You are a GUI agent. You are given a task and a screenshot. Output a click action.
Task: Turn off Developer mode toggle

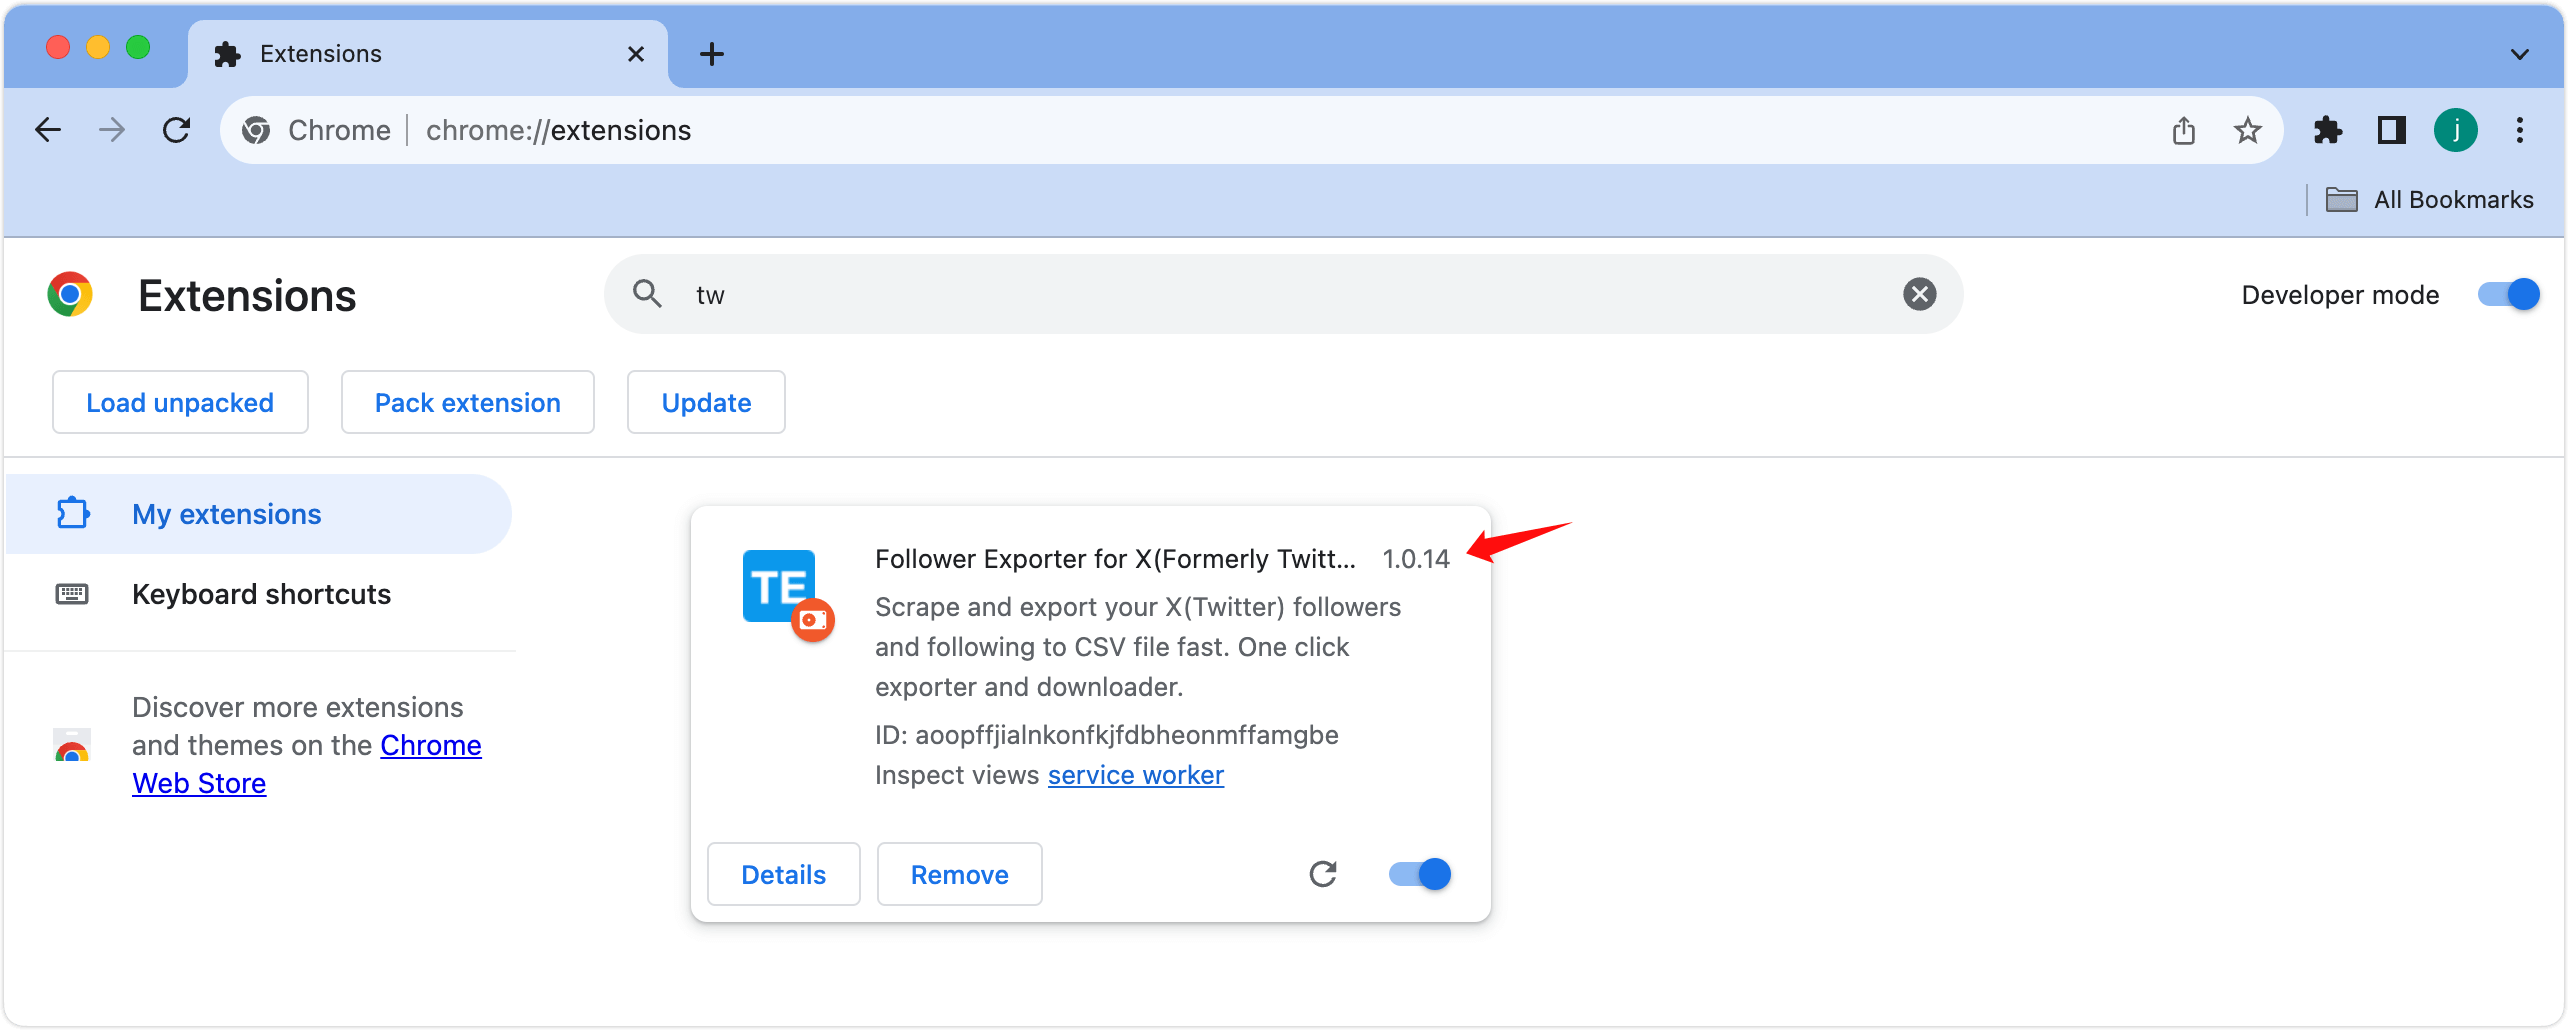pyautogui.click(x=2509, y=294)
